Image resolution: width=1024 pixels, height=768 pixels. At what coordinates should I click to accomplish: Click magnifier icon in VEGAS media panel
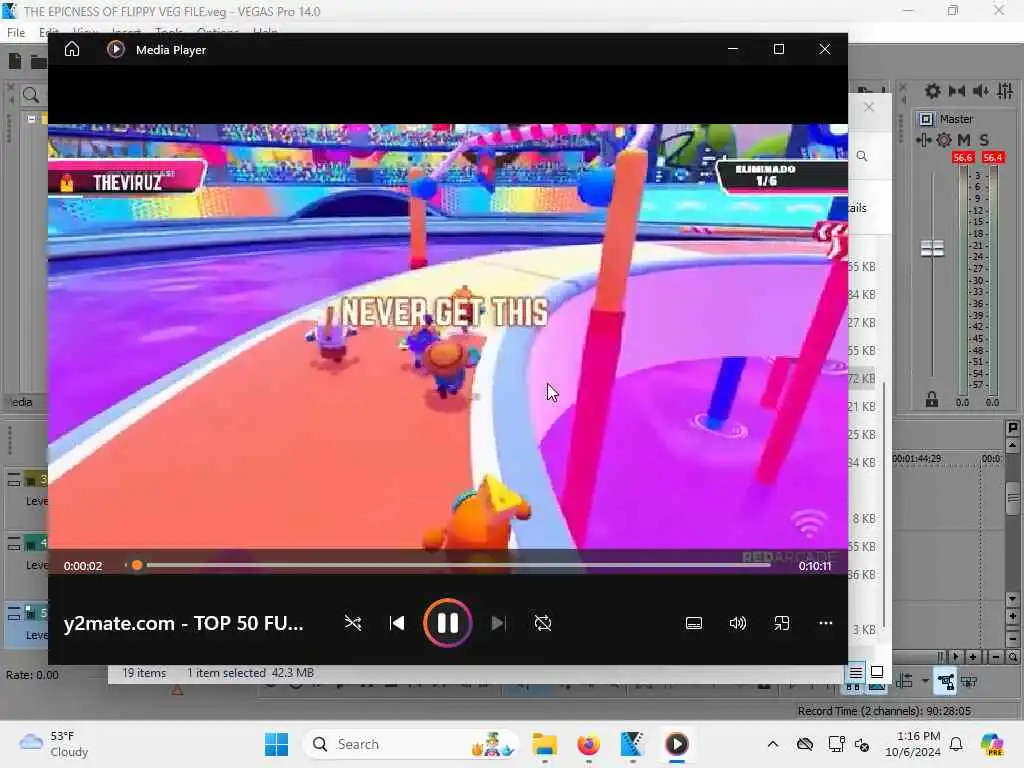coord(30,95)
